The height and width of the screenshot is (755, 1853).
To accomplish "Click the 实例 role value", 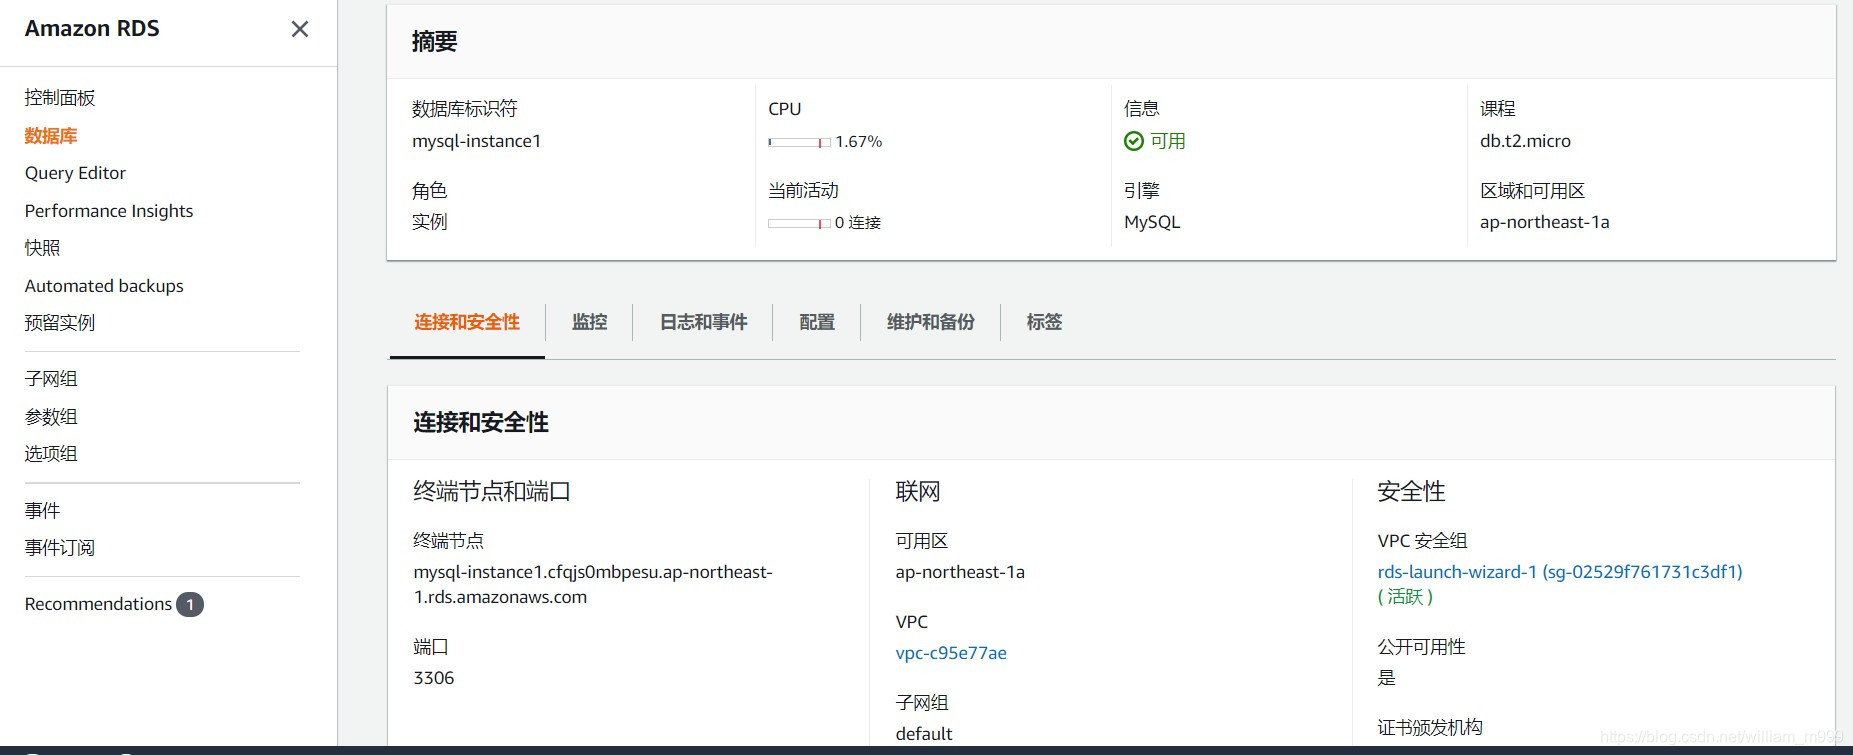I will [x=430, y=222].
